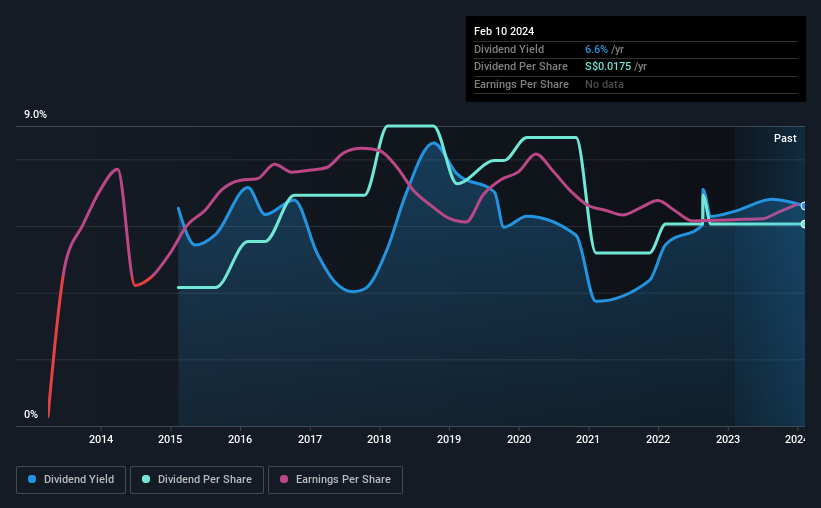Screen dimensions: 821x508
Task: Click the 9.0% y-axis label
Action: [x=36, y=115]
